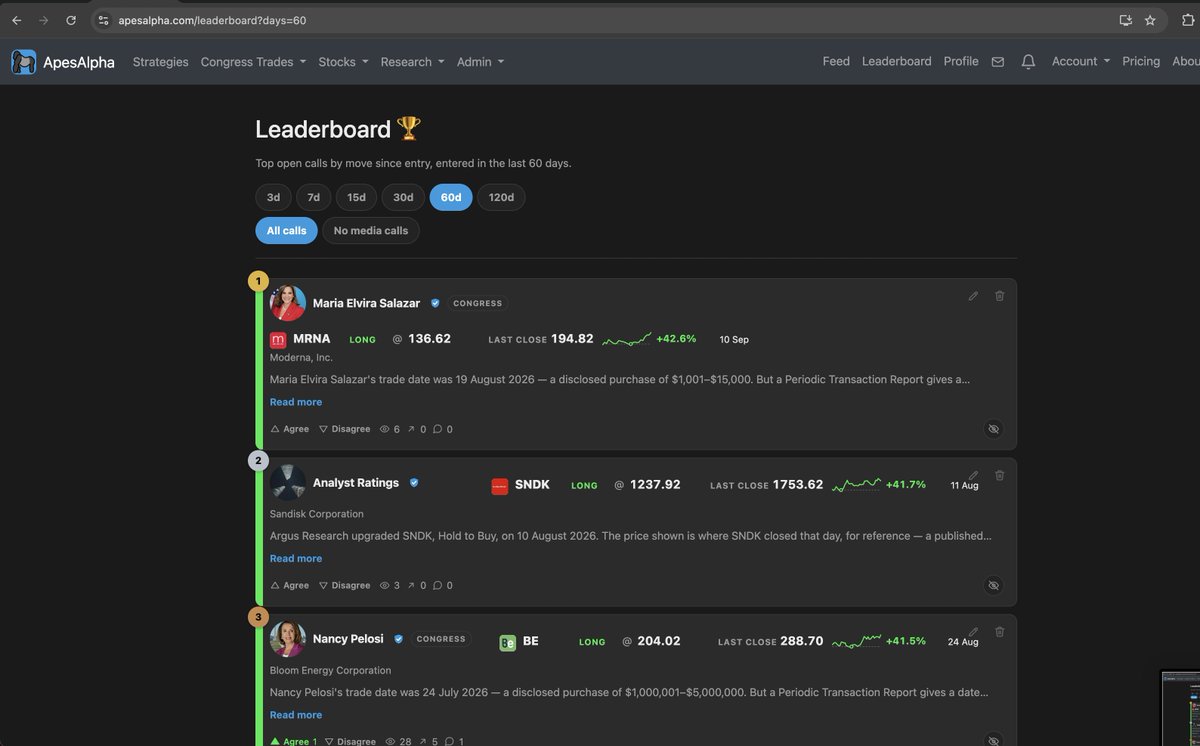Disagree with the MRNA call
Viewport: 1200px width, 746px height.
click(x=344, y=429)
